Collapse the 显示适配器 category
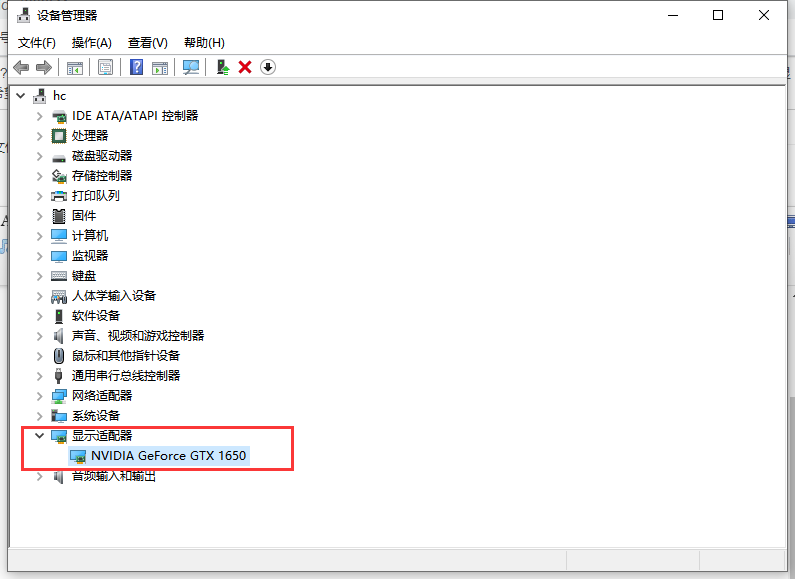This screenshot has width=795, height=579. 40,436
